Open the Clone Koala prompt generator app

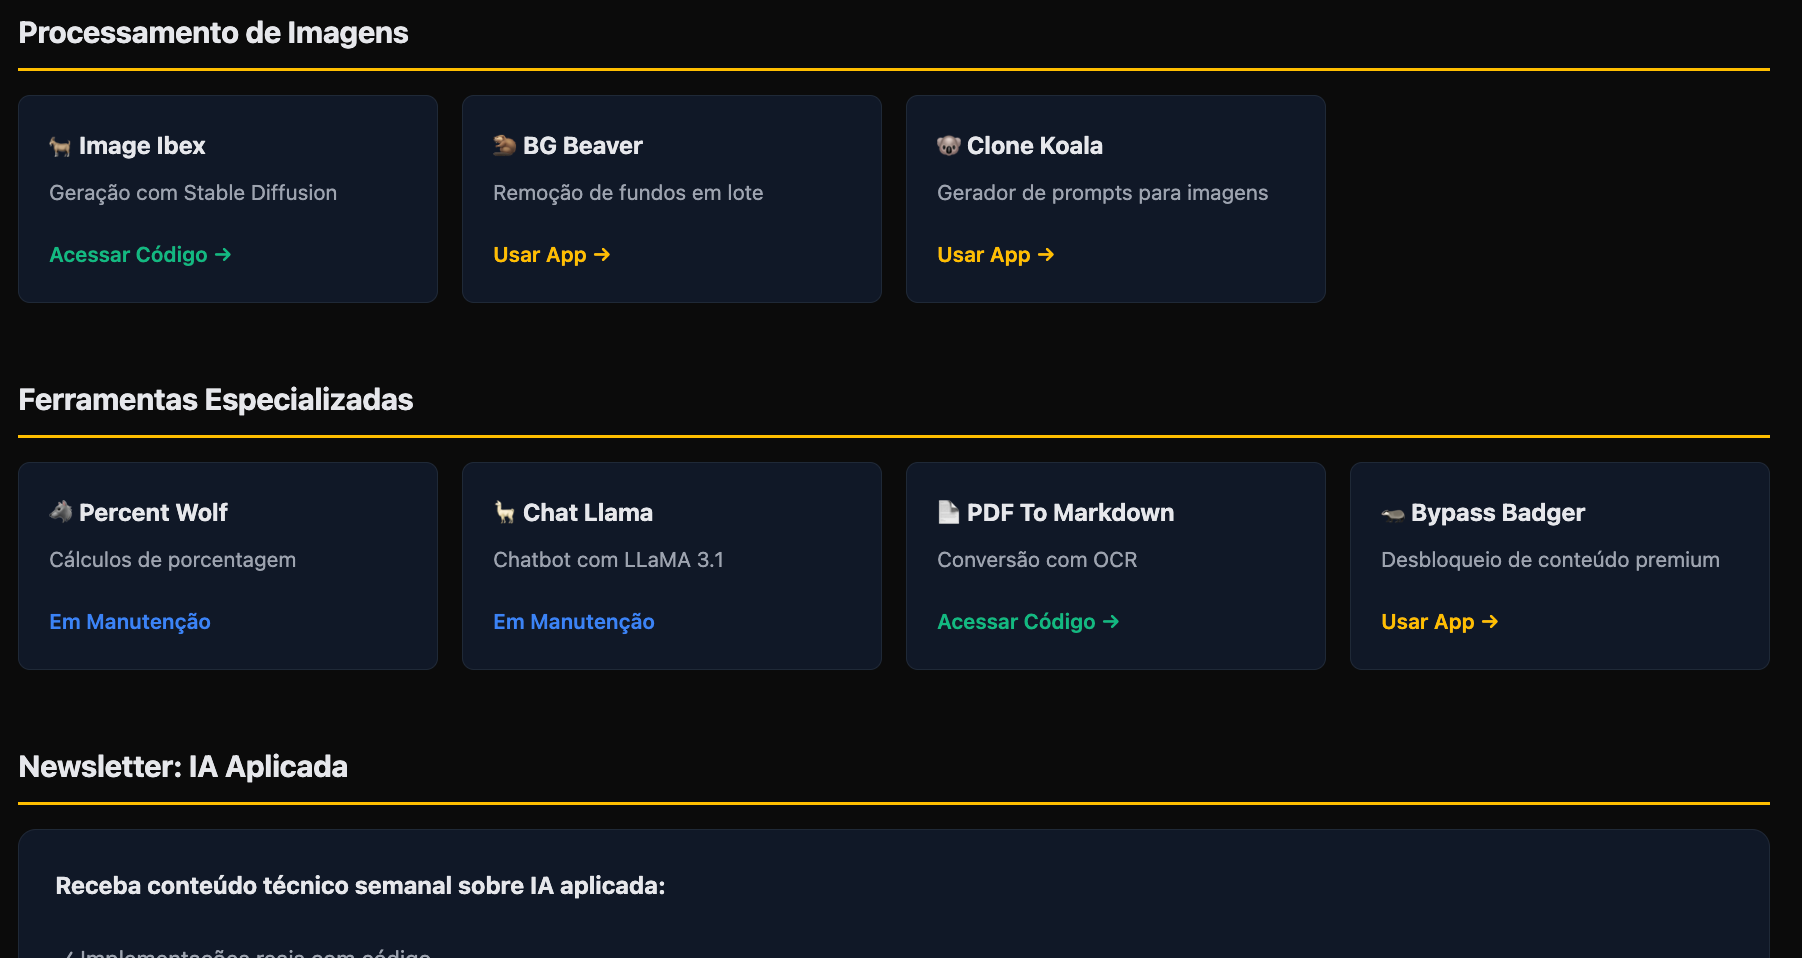(x=994, y=254)
